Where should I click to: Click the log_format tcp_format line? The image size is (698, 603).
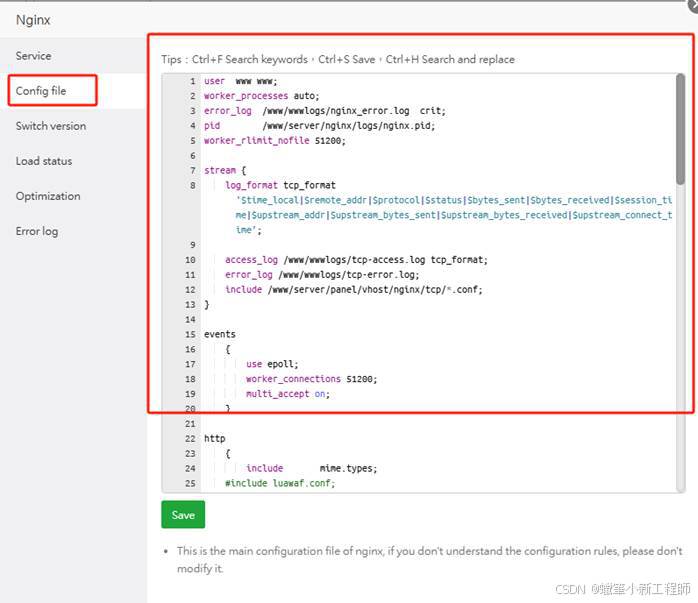pyautogui.click(x=280, y=185)
